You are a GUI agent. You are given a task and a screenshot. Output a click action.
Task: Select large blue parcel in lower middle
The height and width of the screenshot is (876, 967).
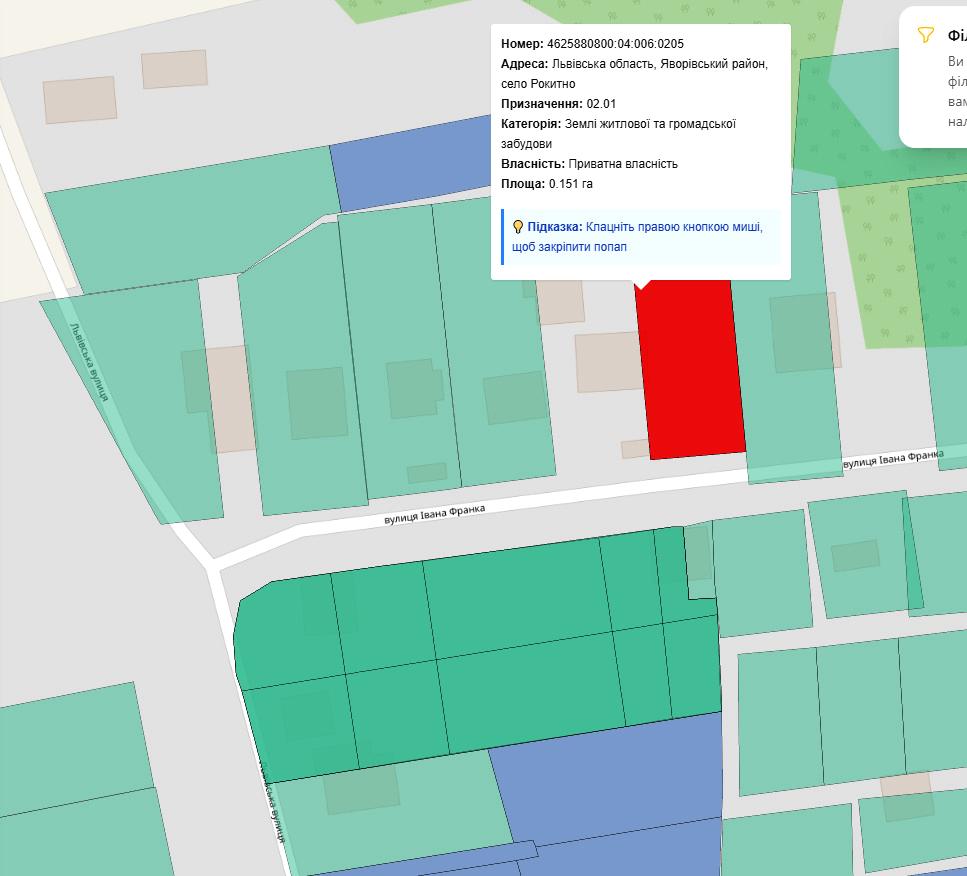(x=617, y=783)
